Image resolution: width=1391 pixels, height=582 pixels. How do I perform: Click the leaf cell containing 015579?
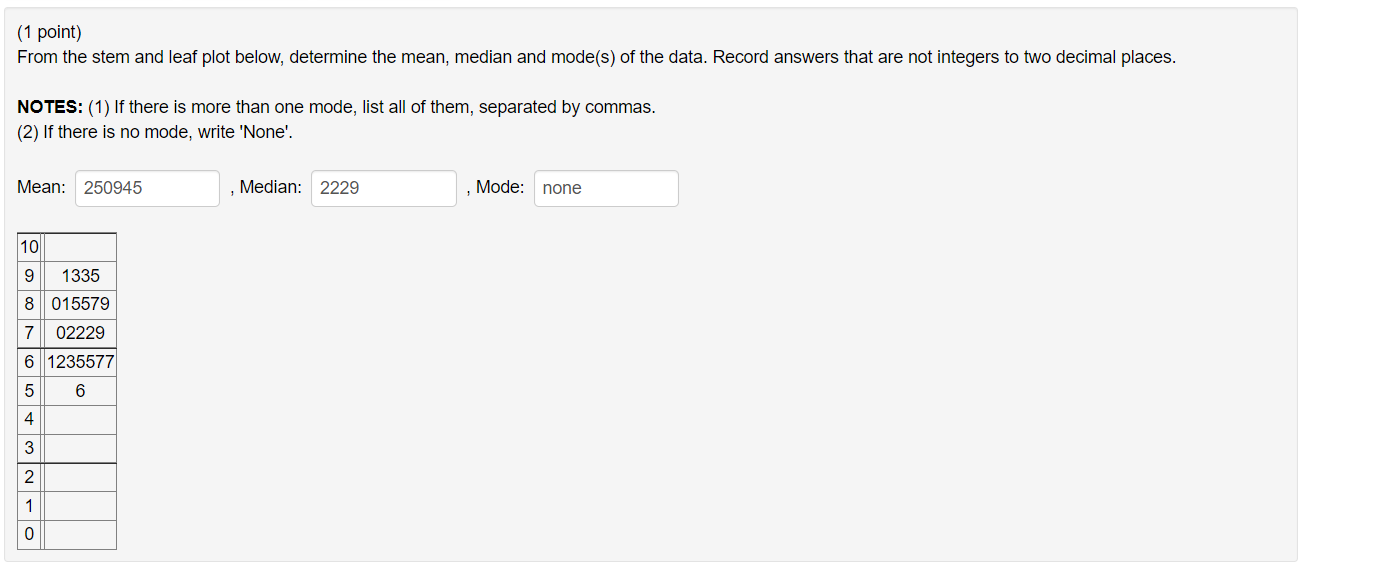79,303
